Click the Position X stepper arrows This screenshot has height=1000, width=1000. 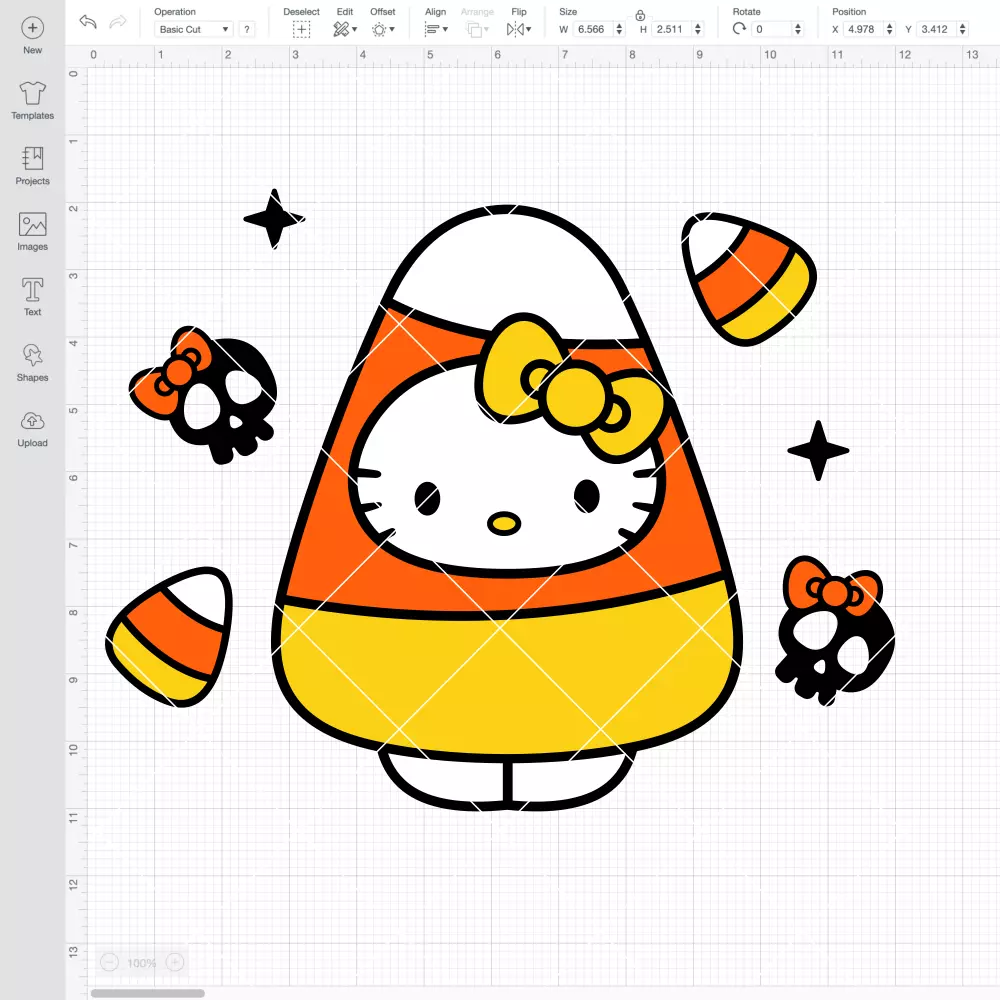pyautogui.click(x=890, y=29)
